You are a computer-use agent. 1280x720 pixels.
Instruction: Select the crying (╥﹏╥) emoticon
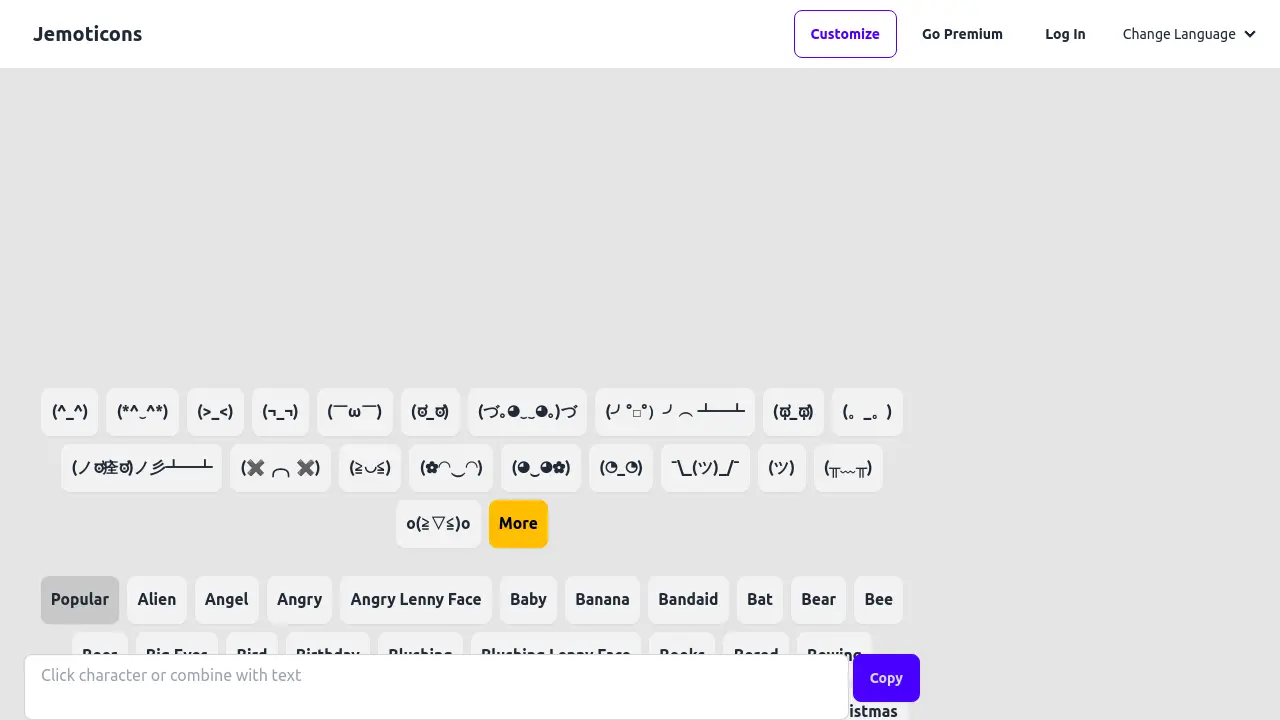tap(848, 468)
